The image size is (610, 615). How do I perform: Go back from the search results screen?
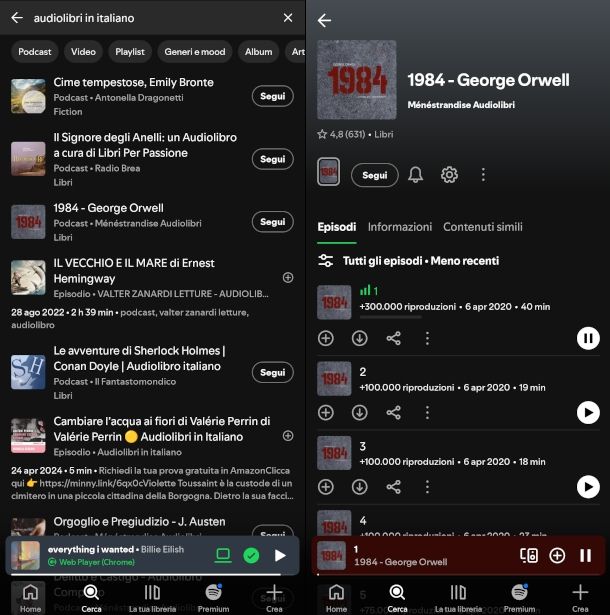click(17, 18)
